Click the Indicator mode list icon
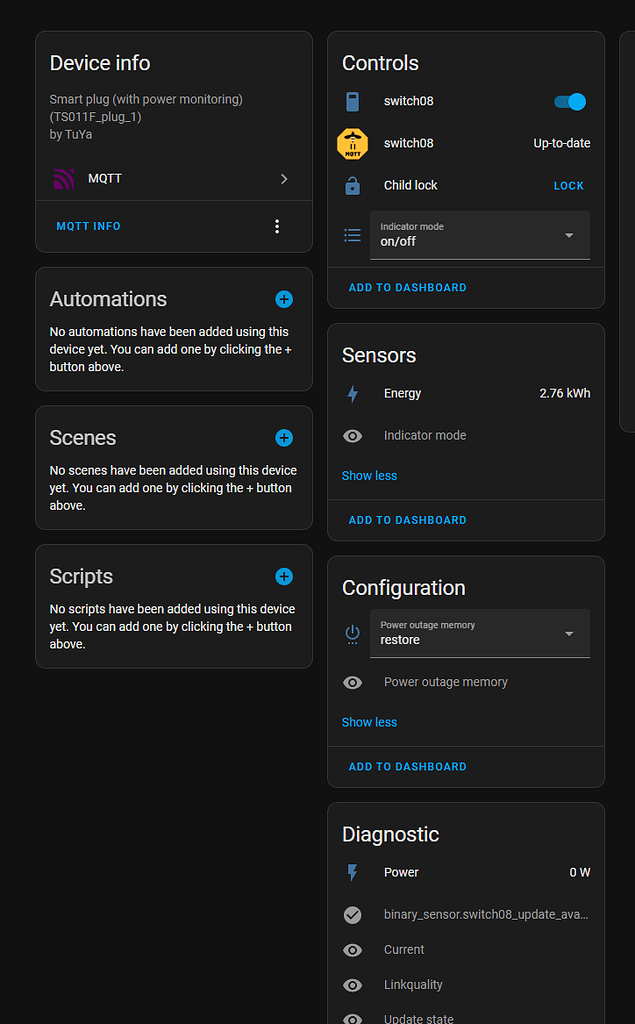The width and height of the screenshot is (635, 1024). pos(352,235)
